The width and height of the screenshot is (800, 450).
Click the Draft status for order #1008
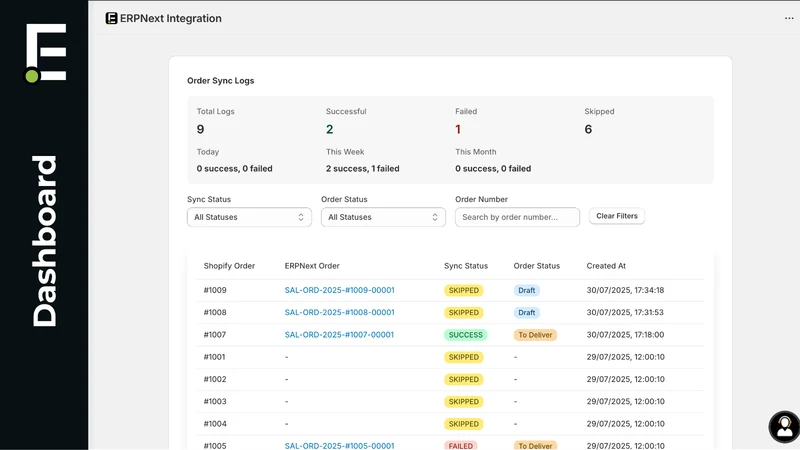[527, 312]
